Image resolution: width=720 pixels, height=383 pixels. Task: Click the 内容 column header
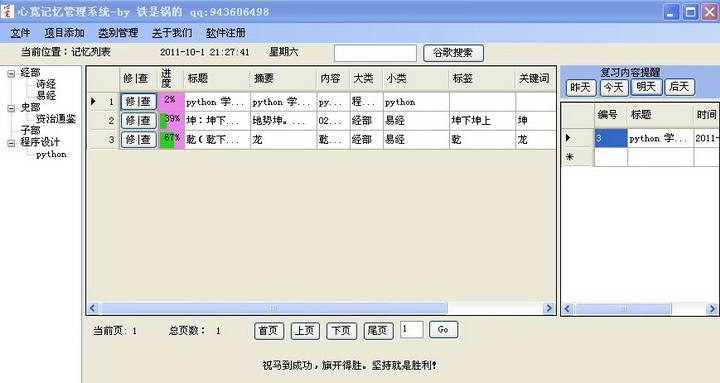333,79
